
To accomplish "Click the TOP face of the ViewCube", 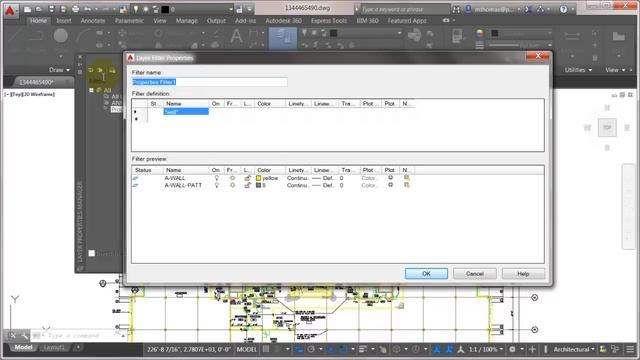I will coord(607,128).
